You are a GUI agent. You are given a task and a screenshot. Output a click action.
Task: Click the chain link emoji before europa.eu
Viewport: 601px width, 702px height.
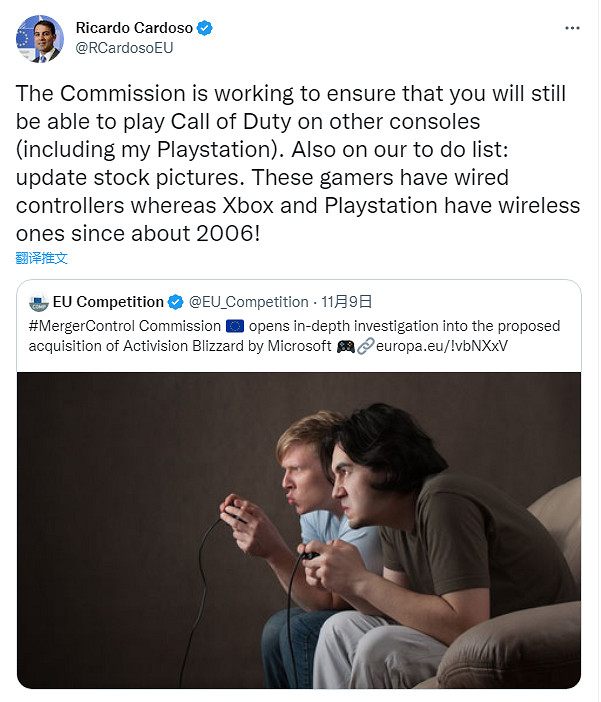tap(365, 346)
